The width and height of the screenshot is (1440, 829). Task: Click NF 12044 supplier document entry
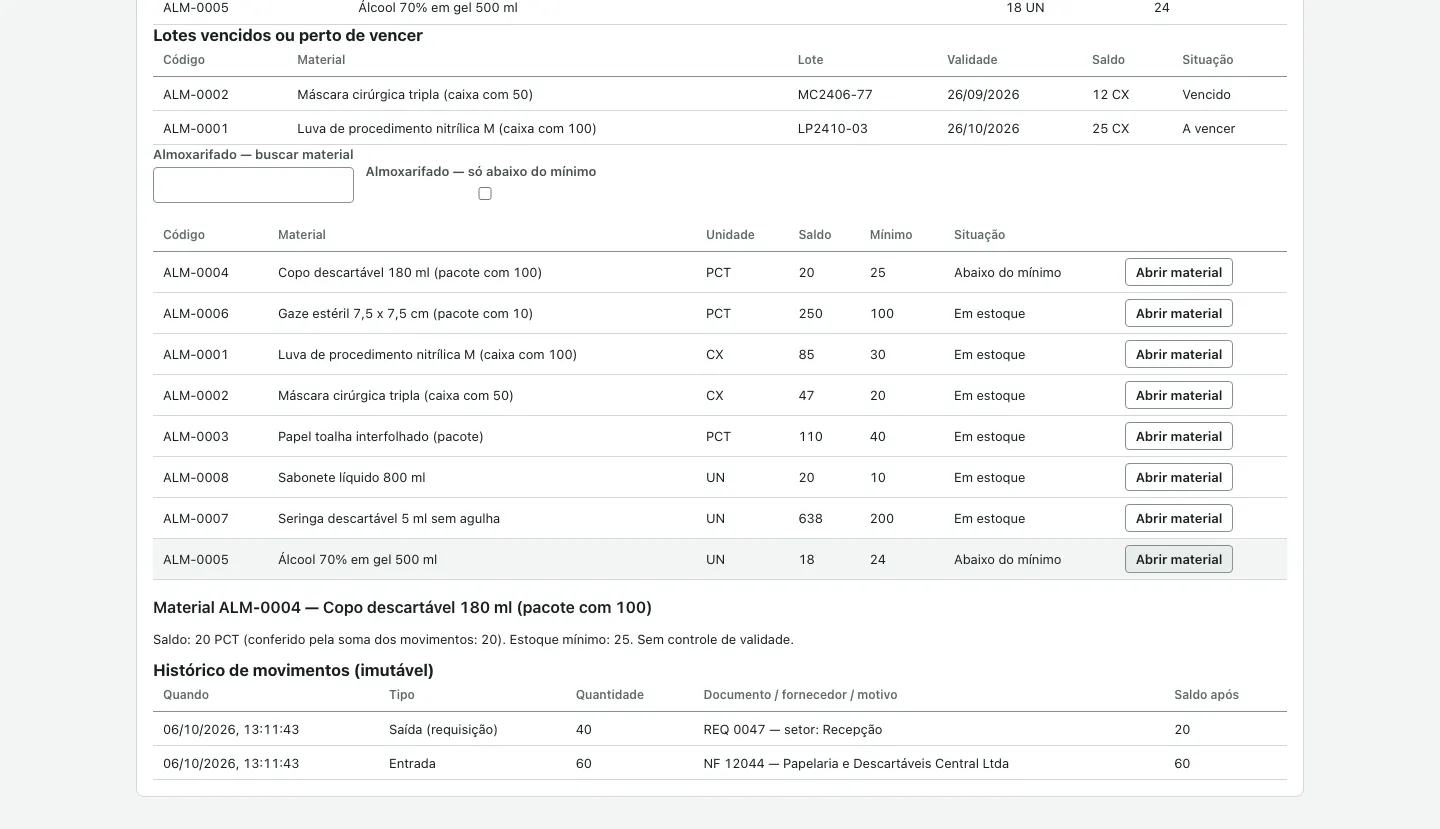coord(856,764)
